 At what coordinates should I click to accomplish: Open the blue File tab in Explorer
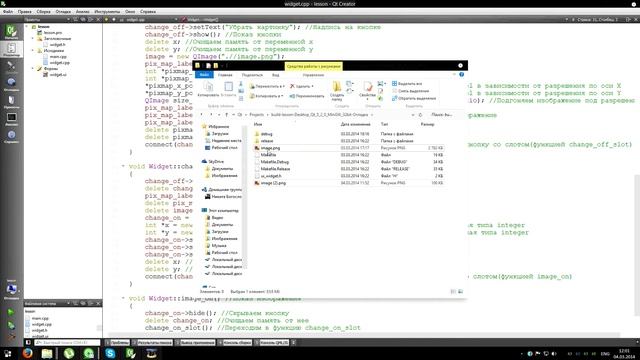coord(204,75)
